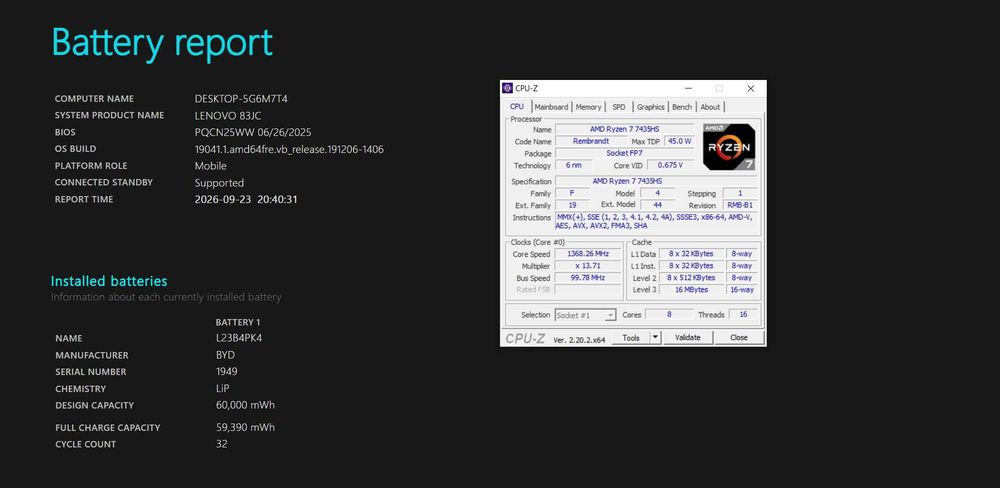Click the Code Name value Rembrandt
The width and height of the screenshot is (1000, 488).
tap(591, 142)
